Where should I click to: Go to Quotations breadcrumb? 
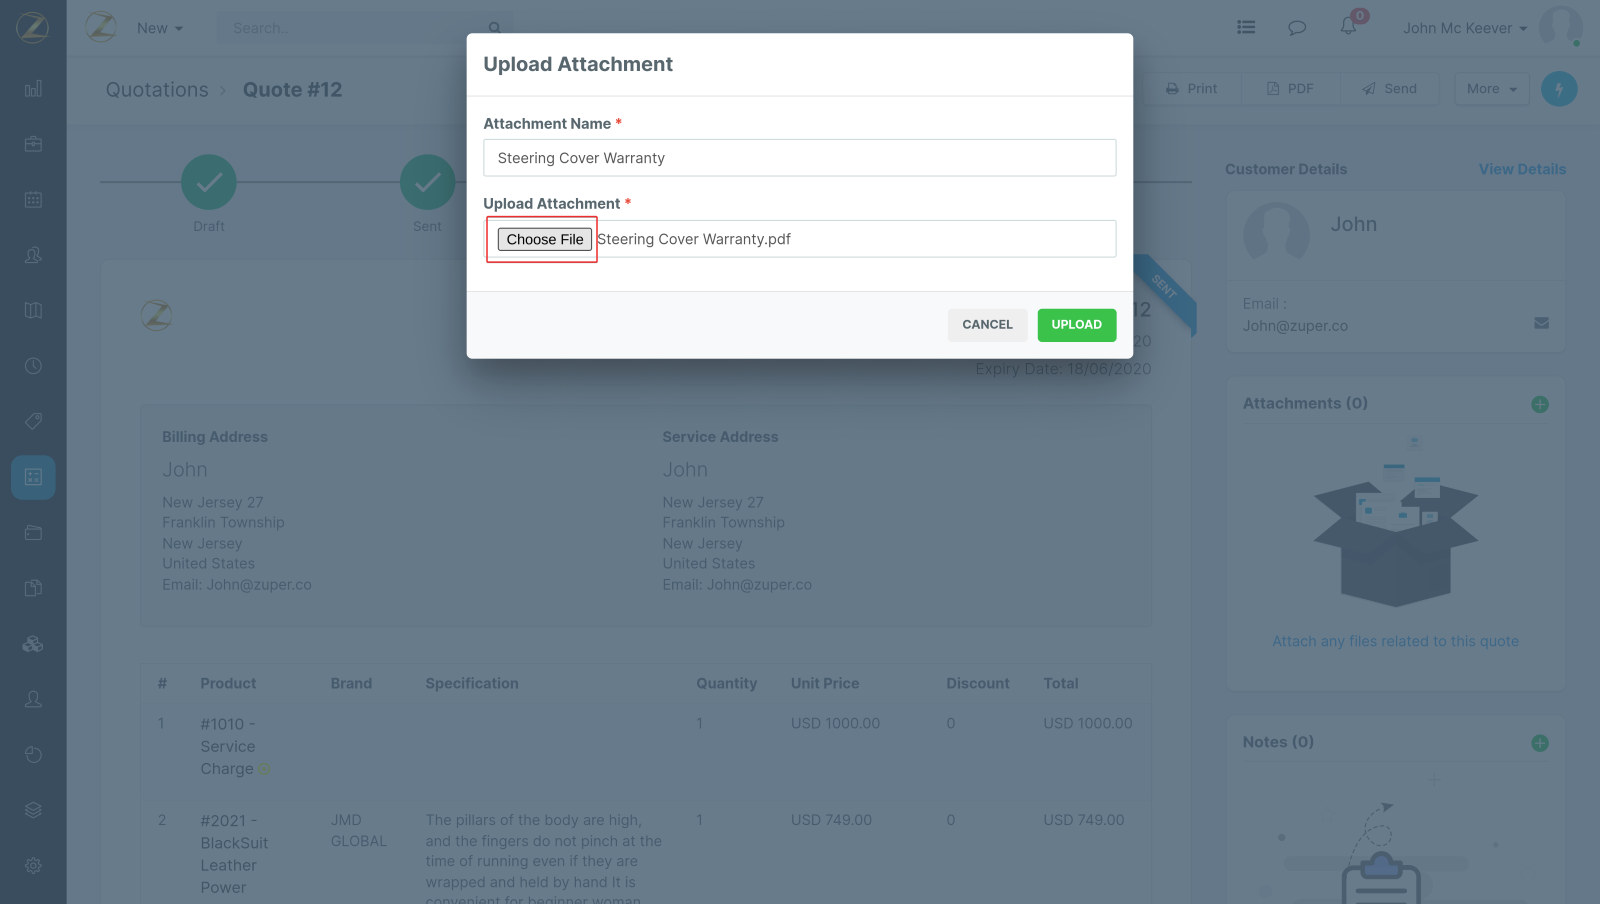coord(157,90)
